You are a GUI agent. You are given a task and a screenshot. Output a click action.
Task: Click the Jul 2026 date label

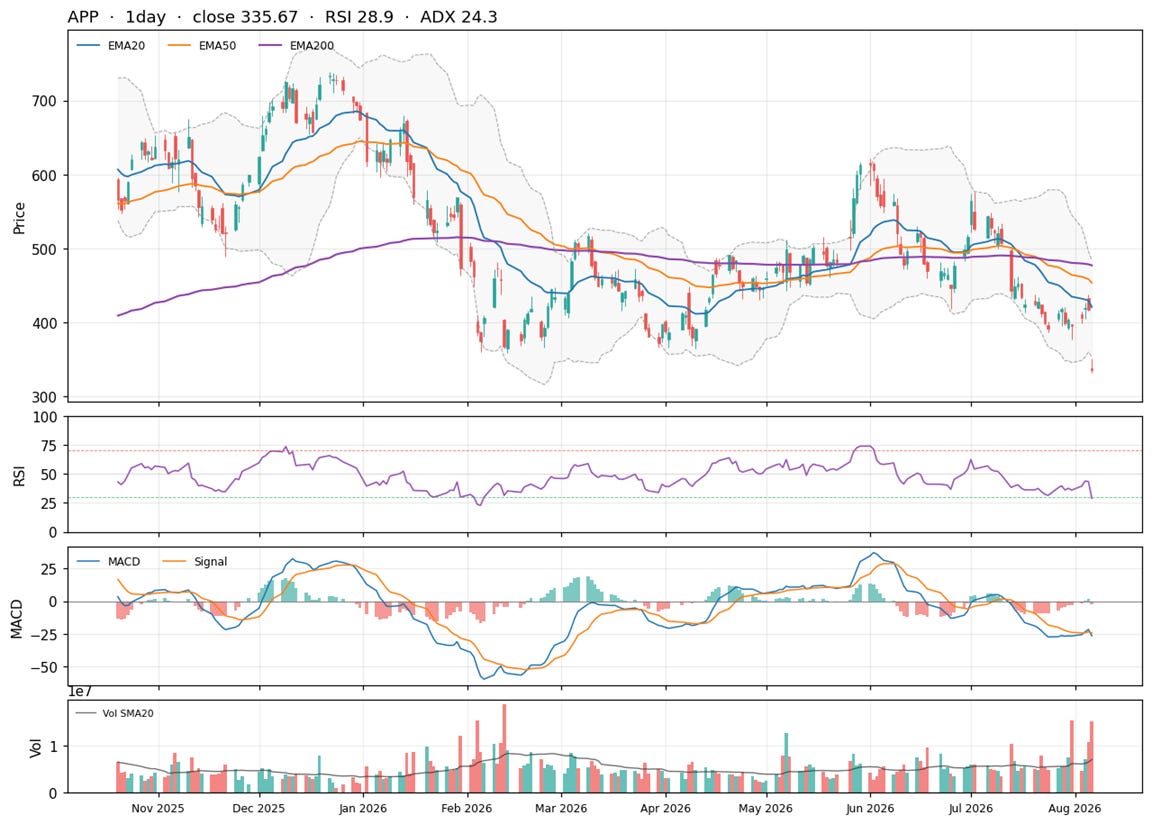point(971,809)
